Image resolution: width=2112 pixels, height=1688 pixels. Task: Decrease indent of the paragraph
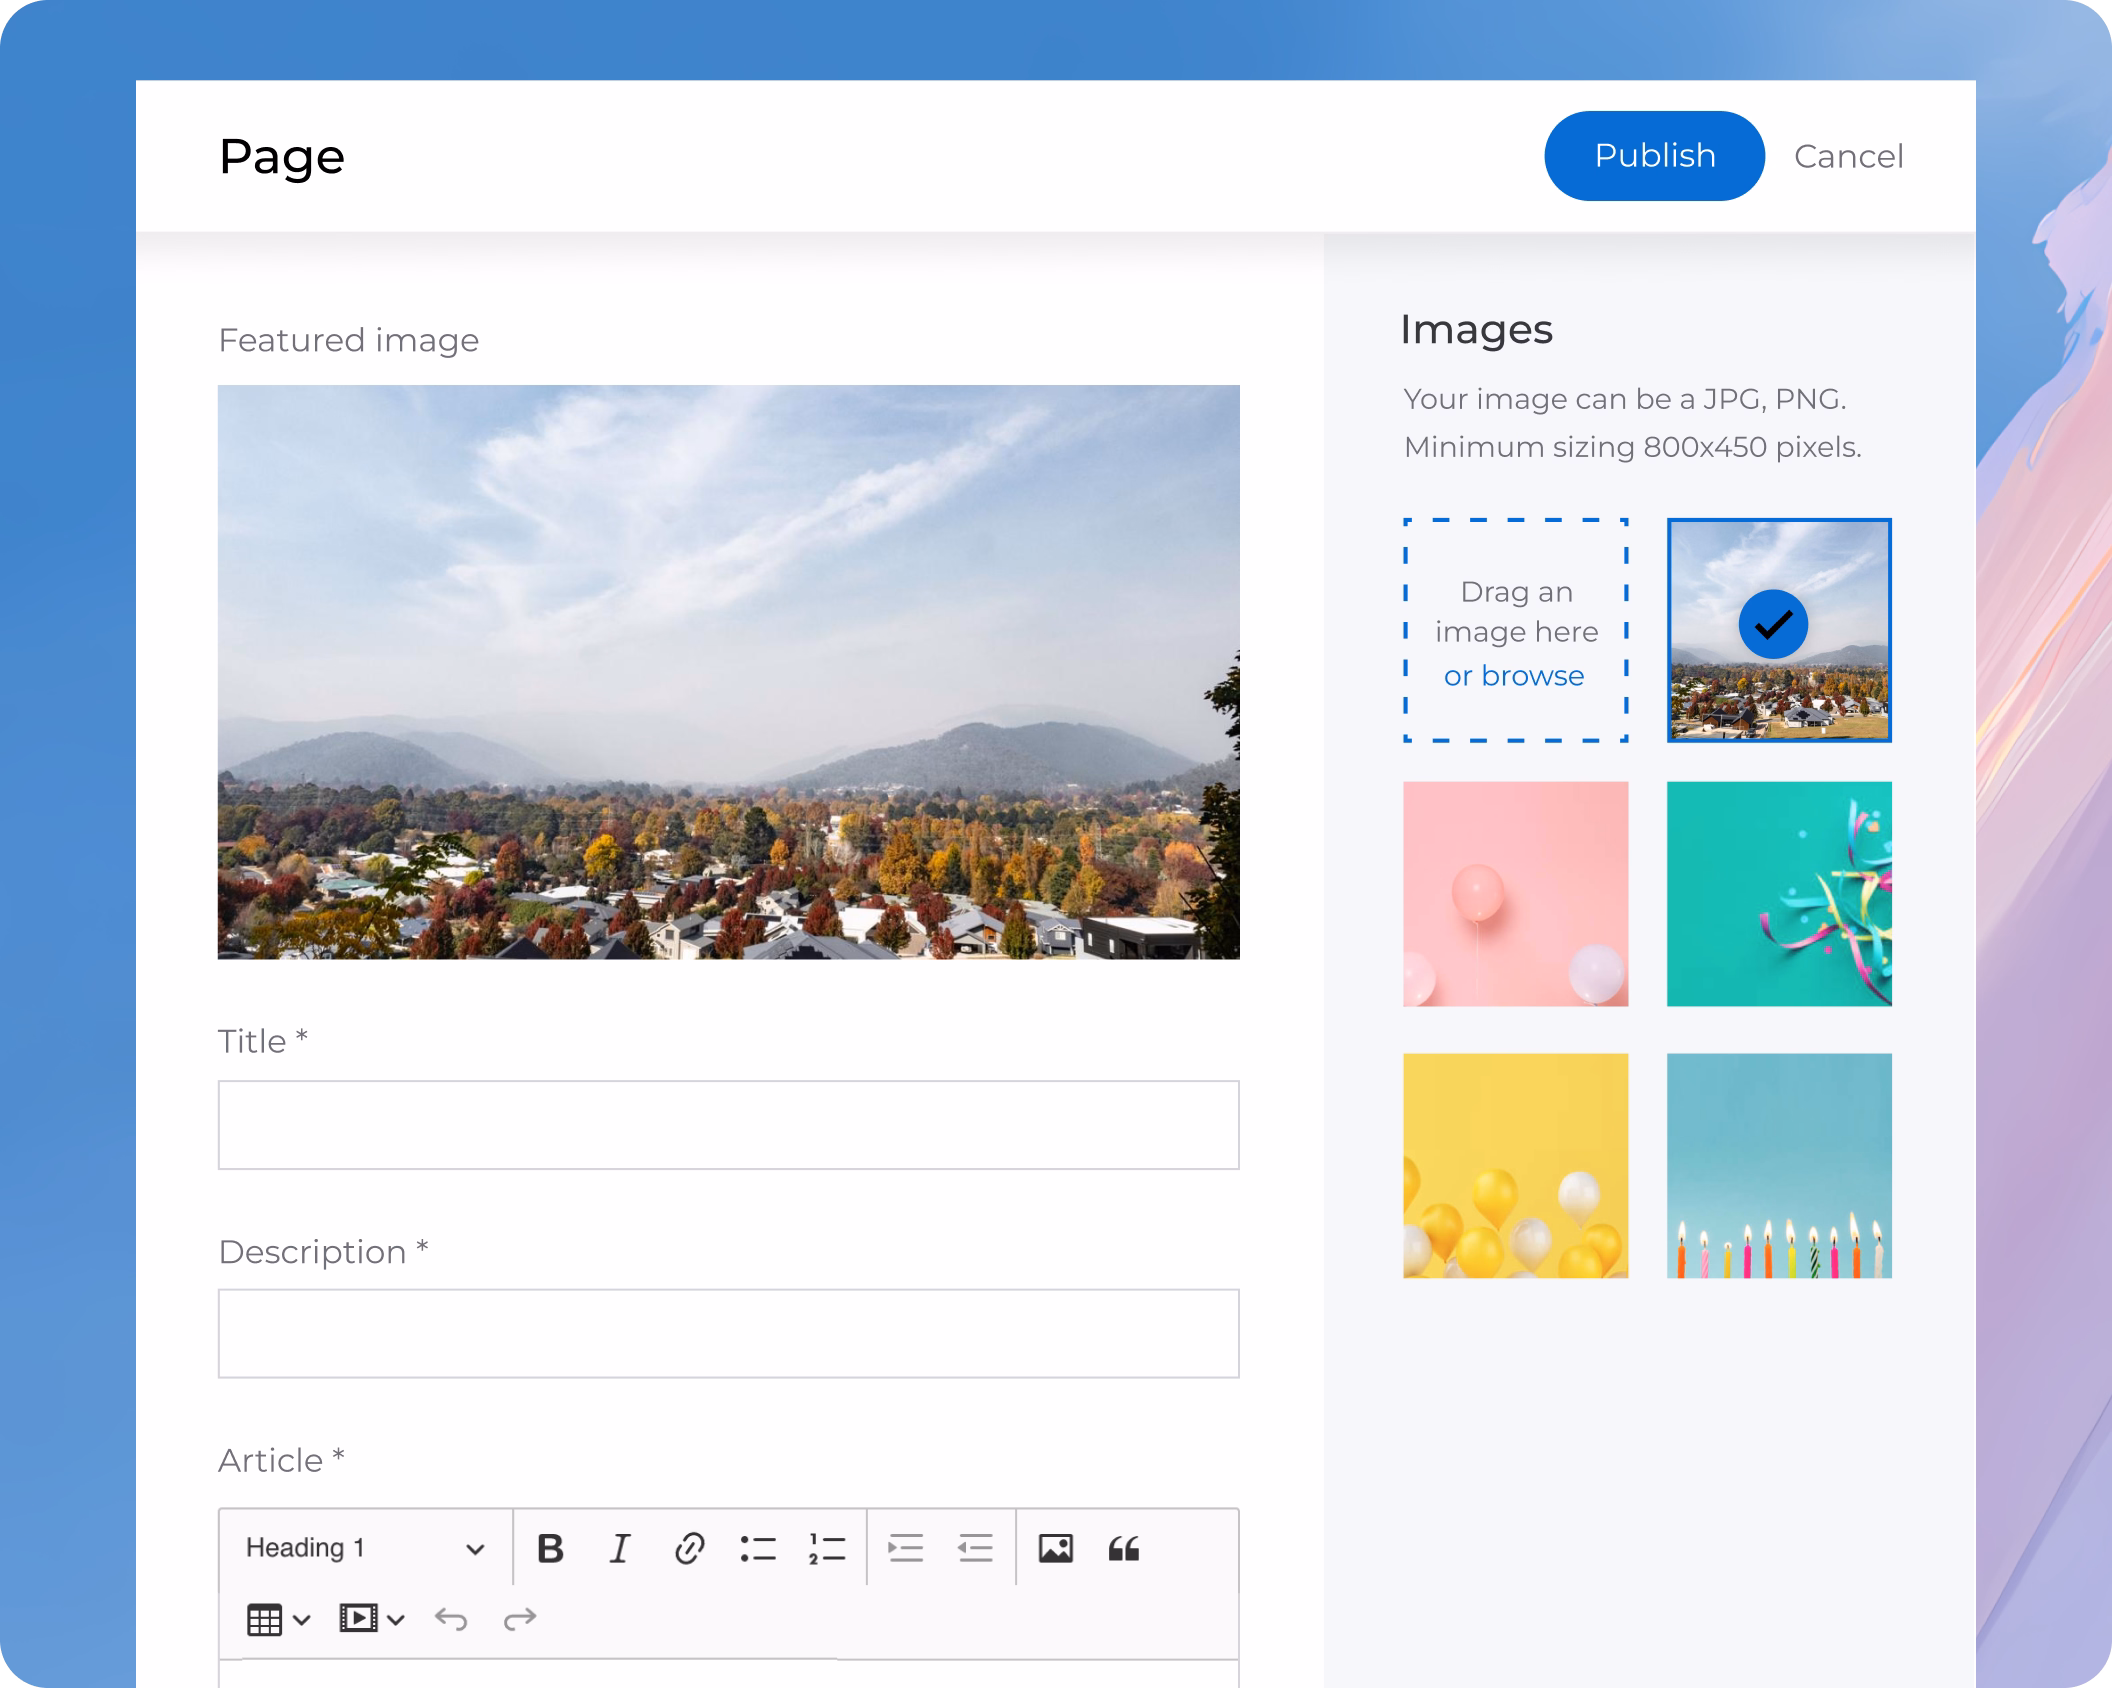point(975,1548)
